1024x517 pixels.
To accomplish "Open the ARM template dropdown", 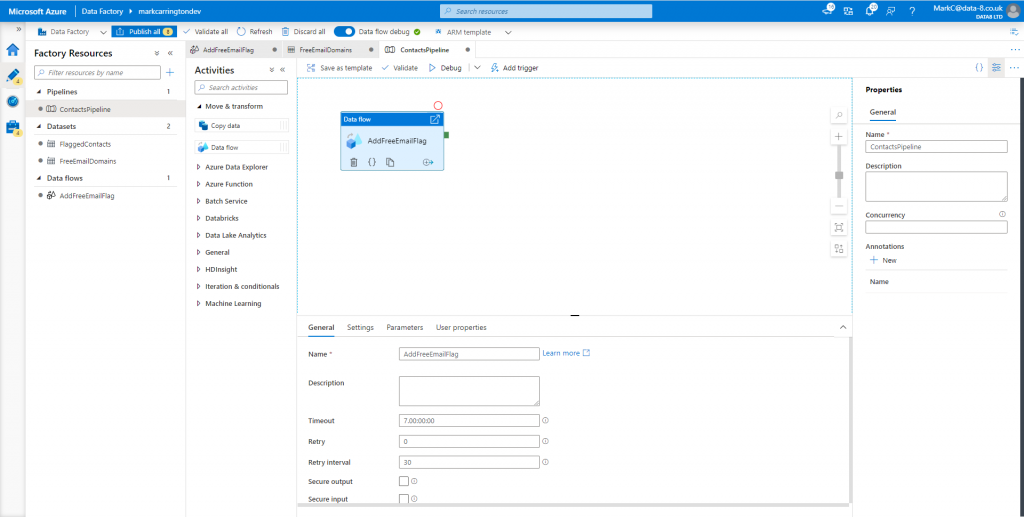I will point(508,32).
